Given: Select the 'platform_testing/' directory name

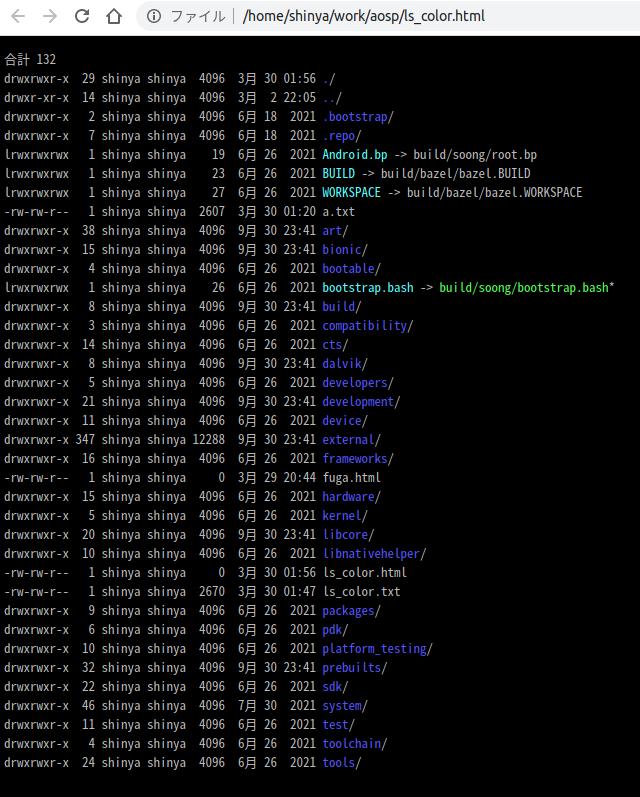Looking at the screenshot, I should [377, 649].
